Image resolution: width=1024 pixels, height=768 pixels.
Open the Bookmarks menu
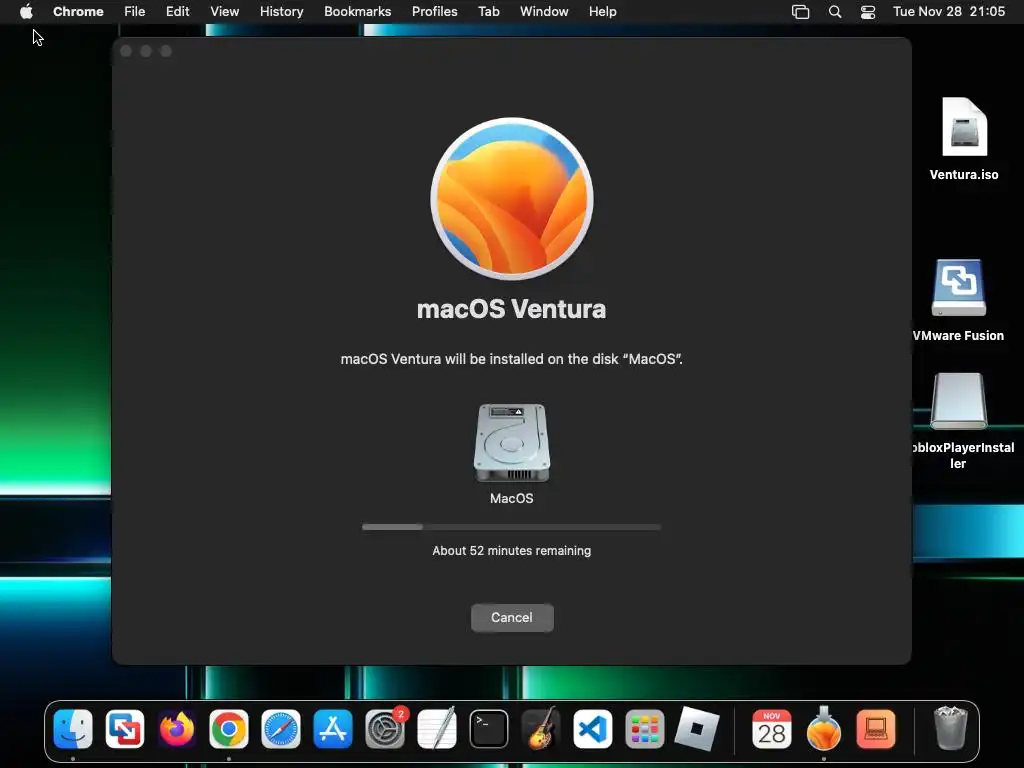click(x=358, y=12)
